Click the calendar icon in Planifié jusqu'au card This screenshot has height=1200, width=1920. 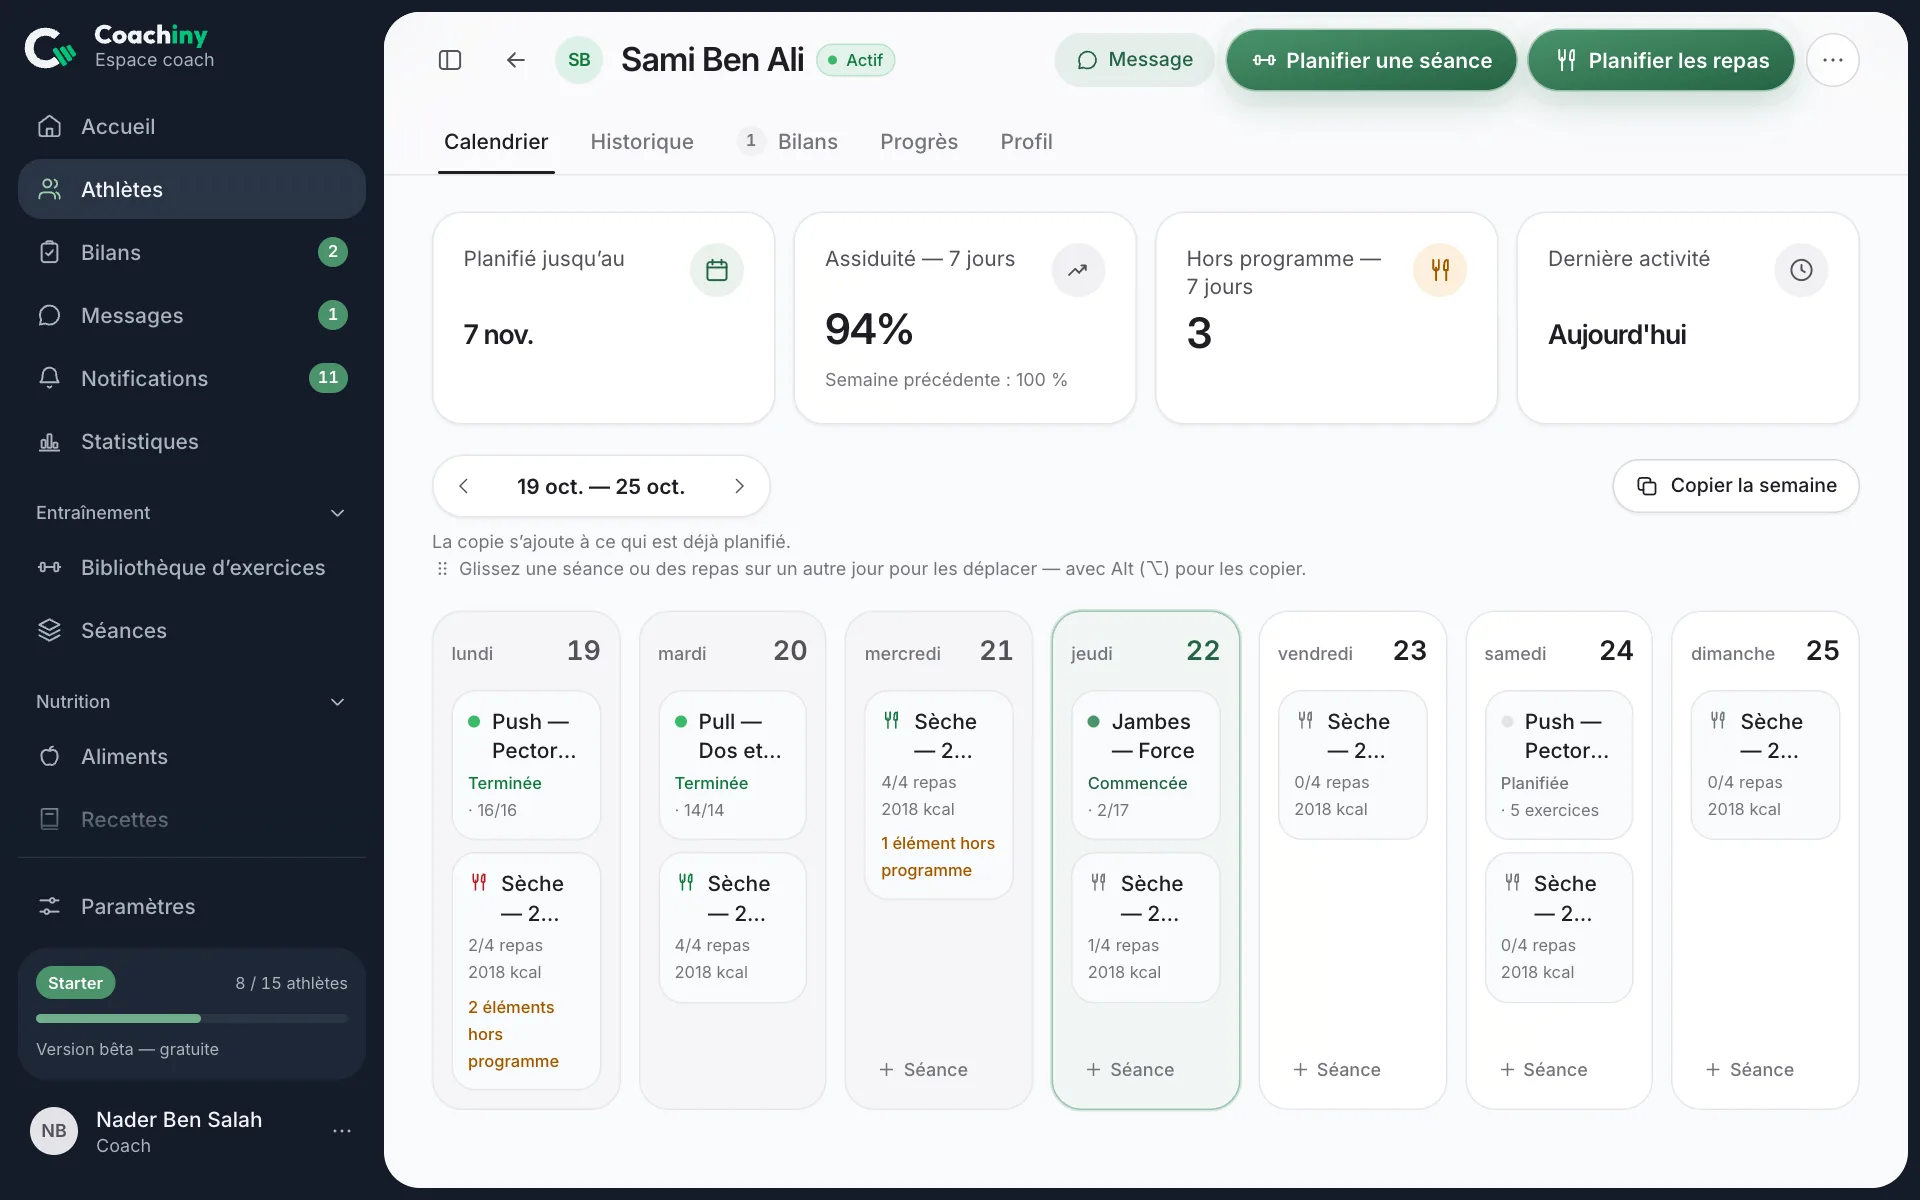(x=716, y=270)
